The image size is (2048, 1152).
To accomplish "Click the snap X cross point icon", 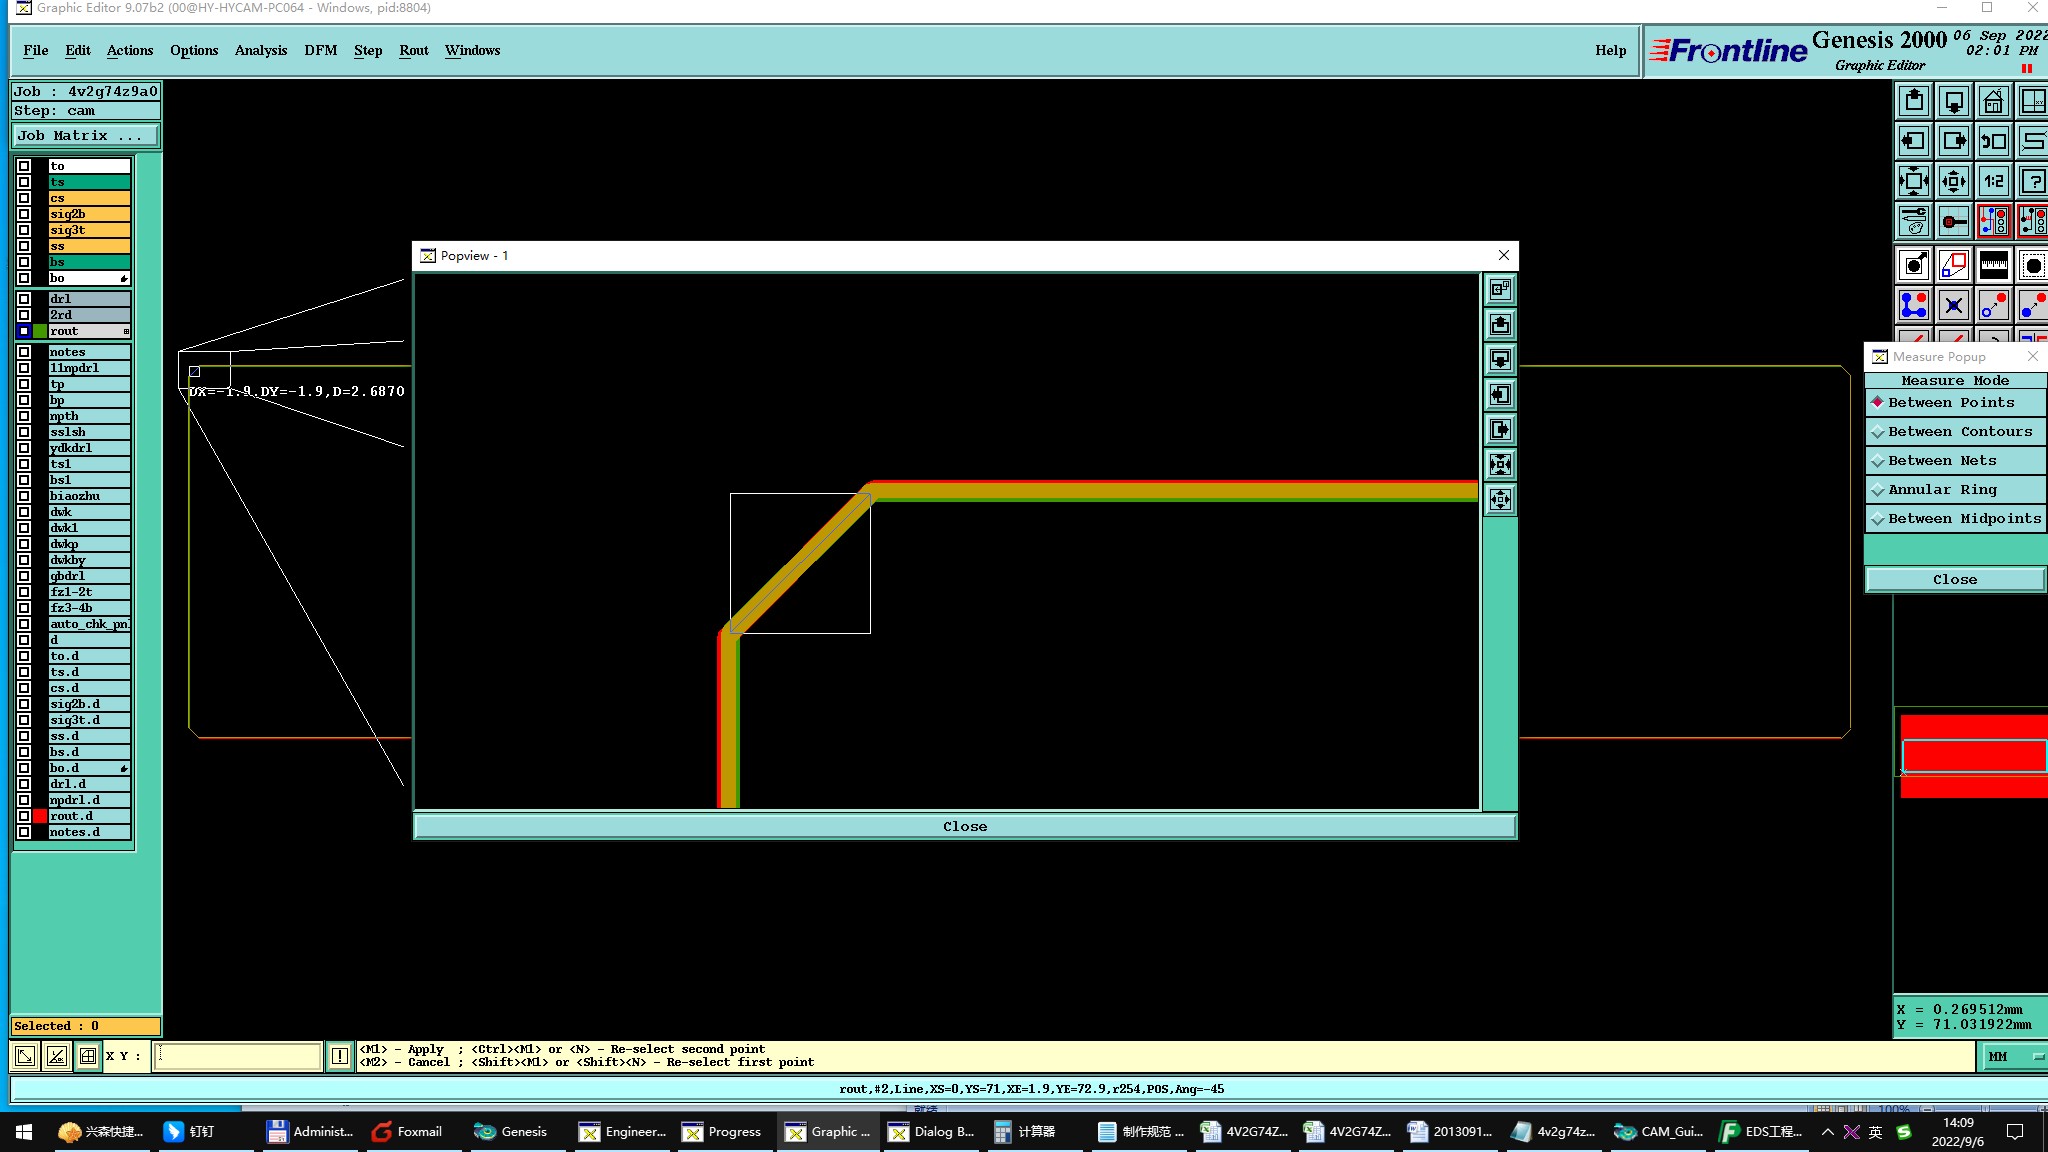I will click(1953, 305).
